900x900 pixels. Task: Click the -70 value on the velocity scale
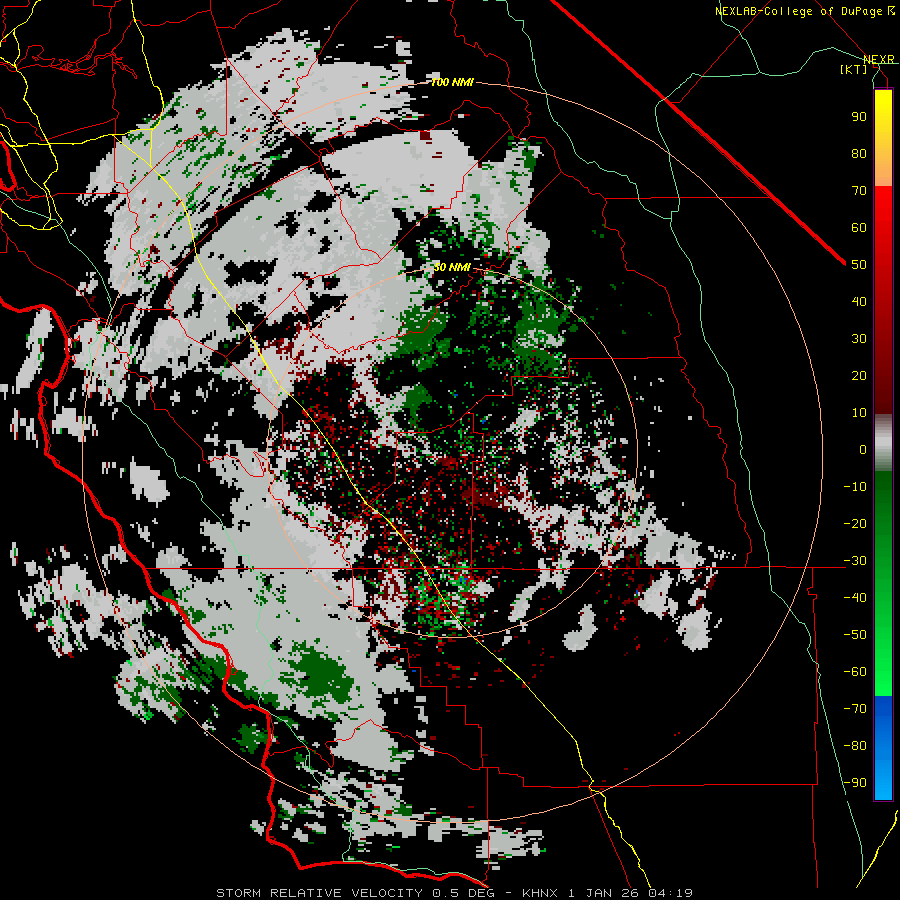(855, 709)
